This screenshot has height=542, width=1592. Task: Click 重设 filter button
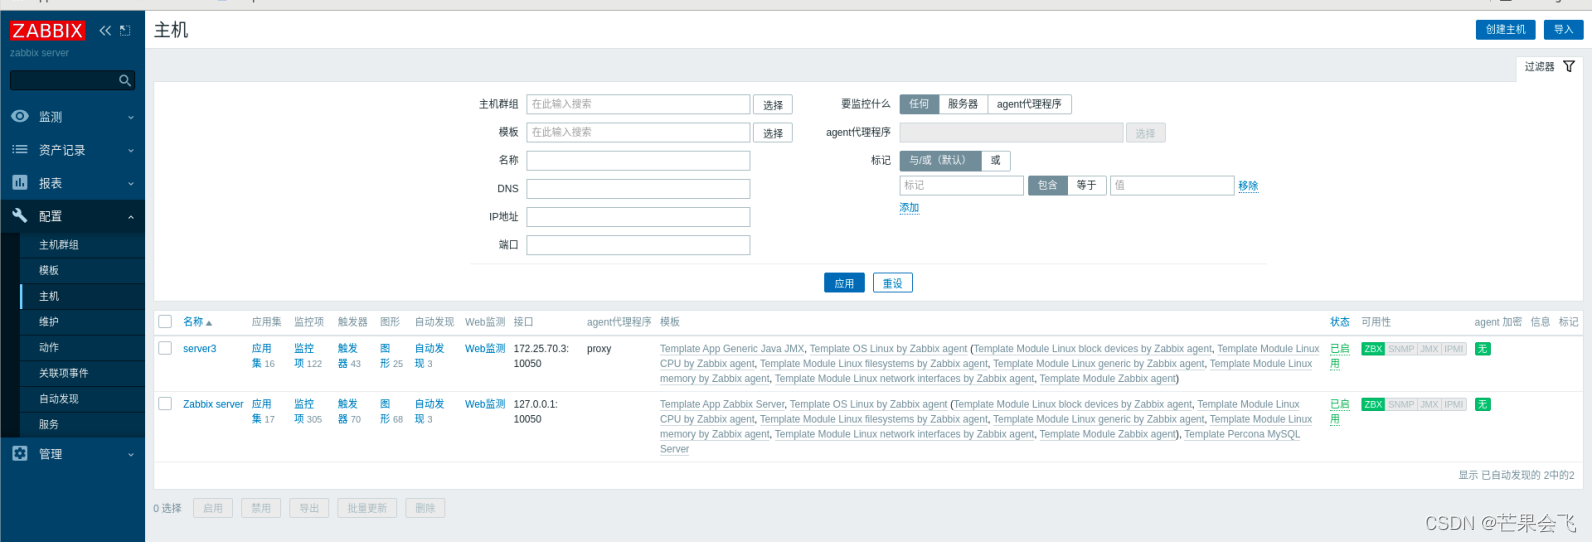[x=892, y=283]
